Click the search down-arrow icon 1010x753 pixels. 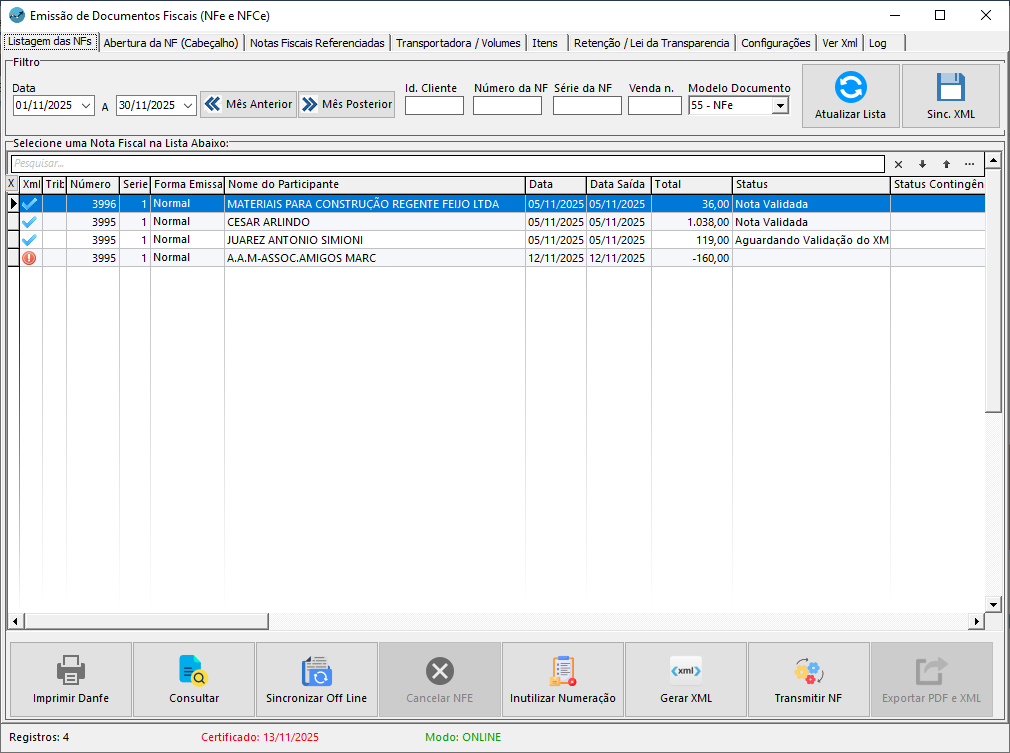coord(922,164)
